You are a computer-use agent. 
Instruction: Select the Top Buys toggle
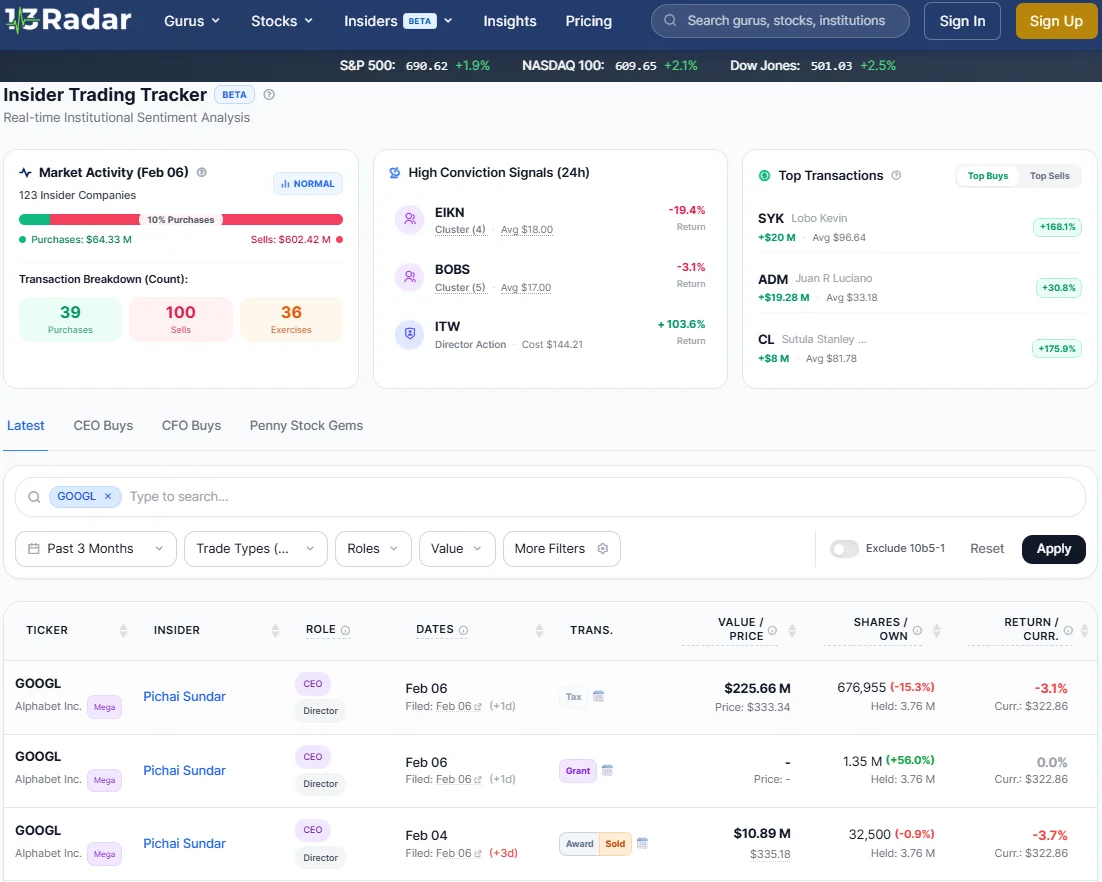point(987,176)
